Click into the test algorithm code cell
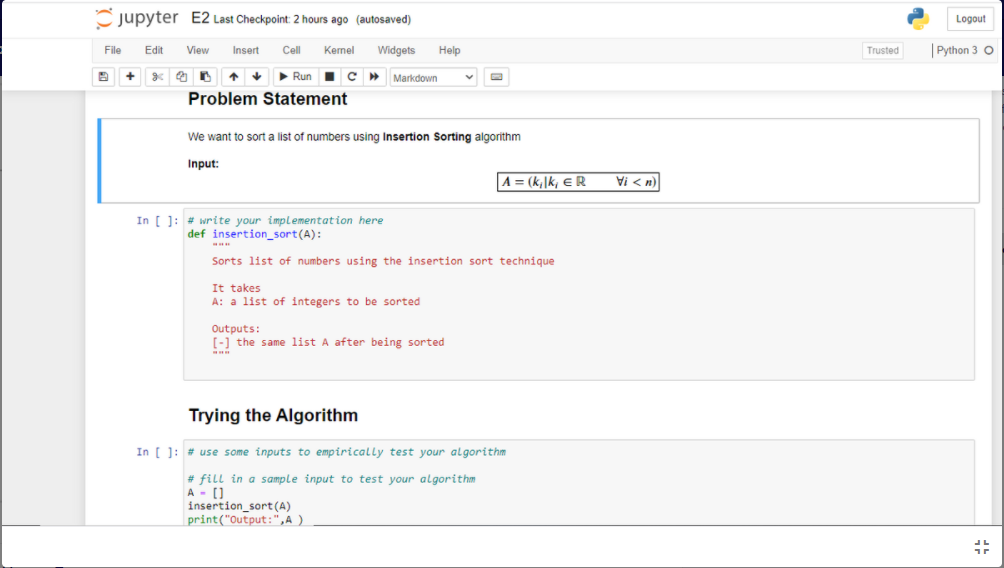The width and height of the screenshot is (1004, 568). tap(579, 484)
